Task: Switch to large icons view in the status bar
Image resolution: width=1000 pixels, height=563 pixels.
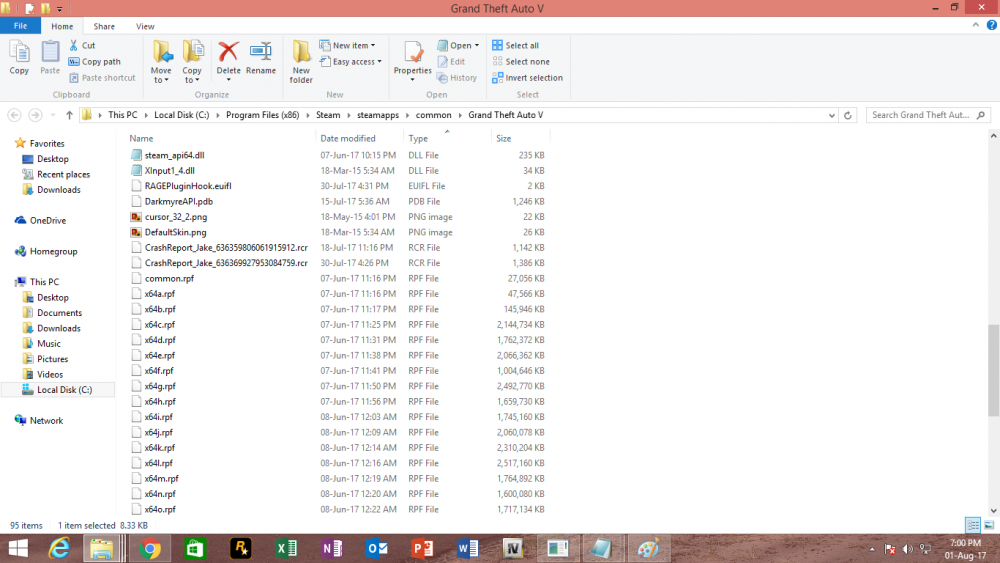Action: (989, 525)
